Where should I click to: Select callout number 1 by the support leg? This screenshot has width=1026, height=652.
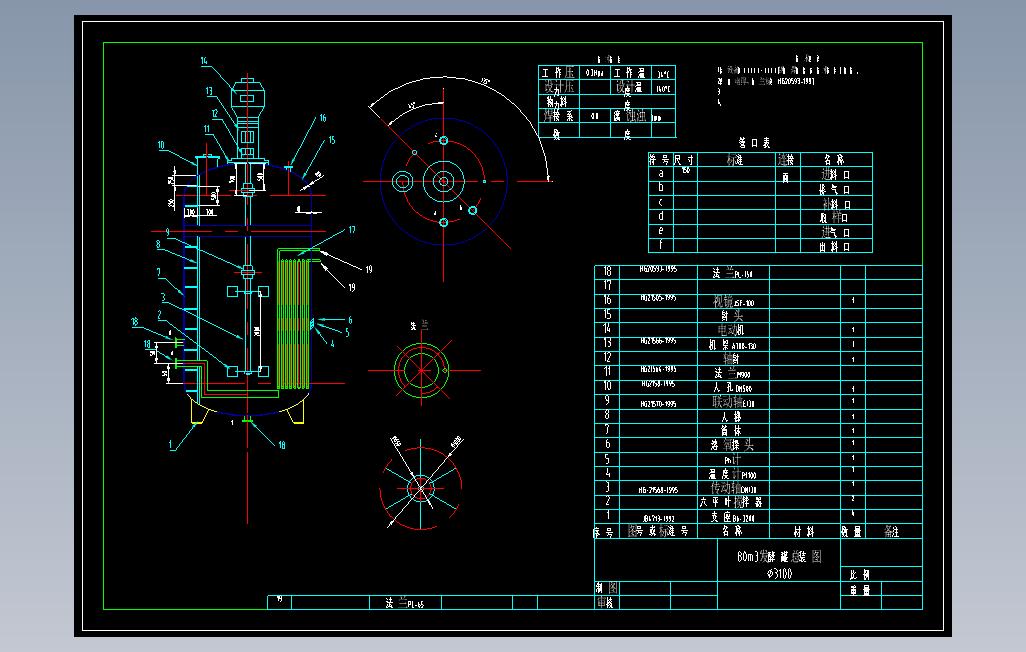(x=171, y=445)
